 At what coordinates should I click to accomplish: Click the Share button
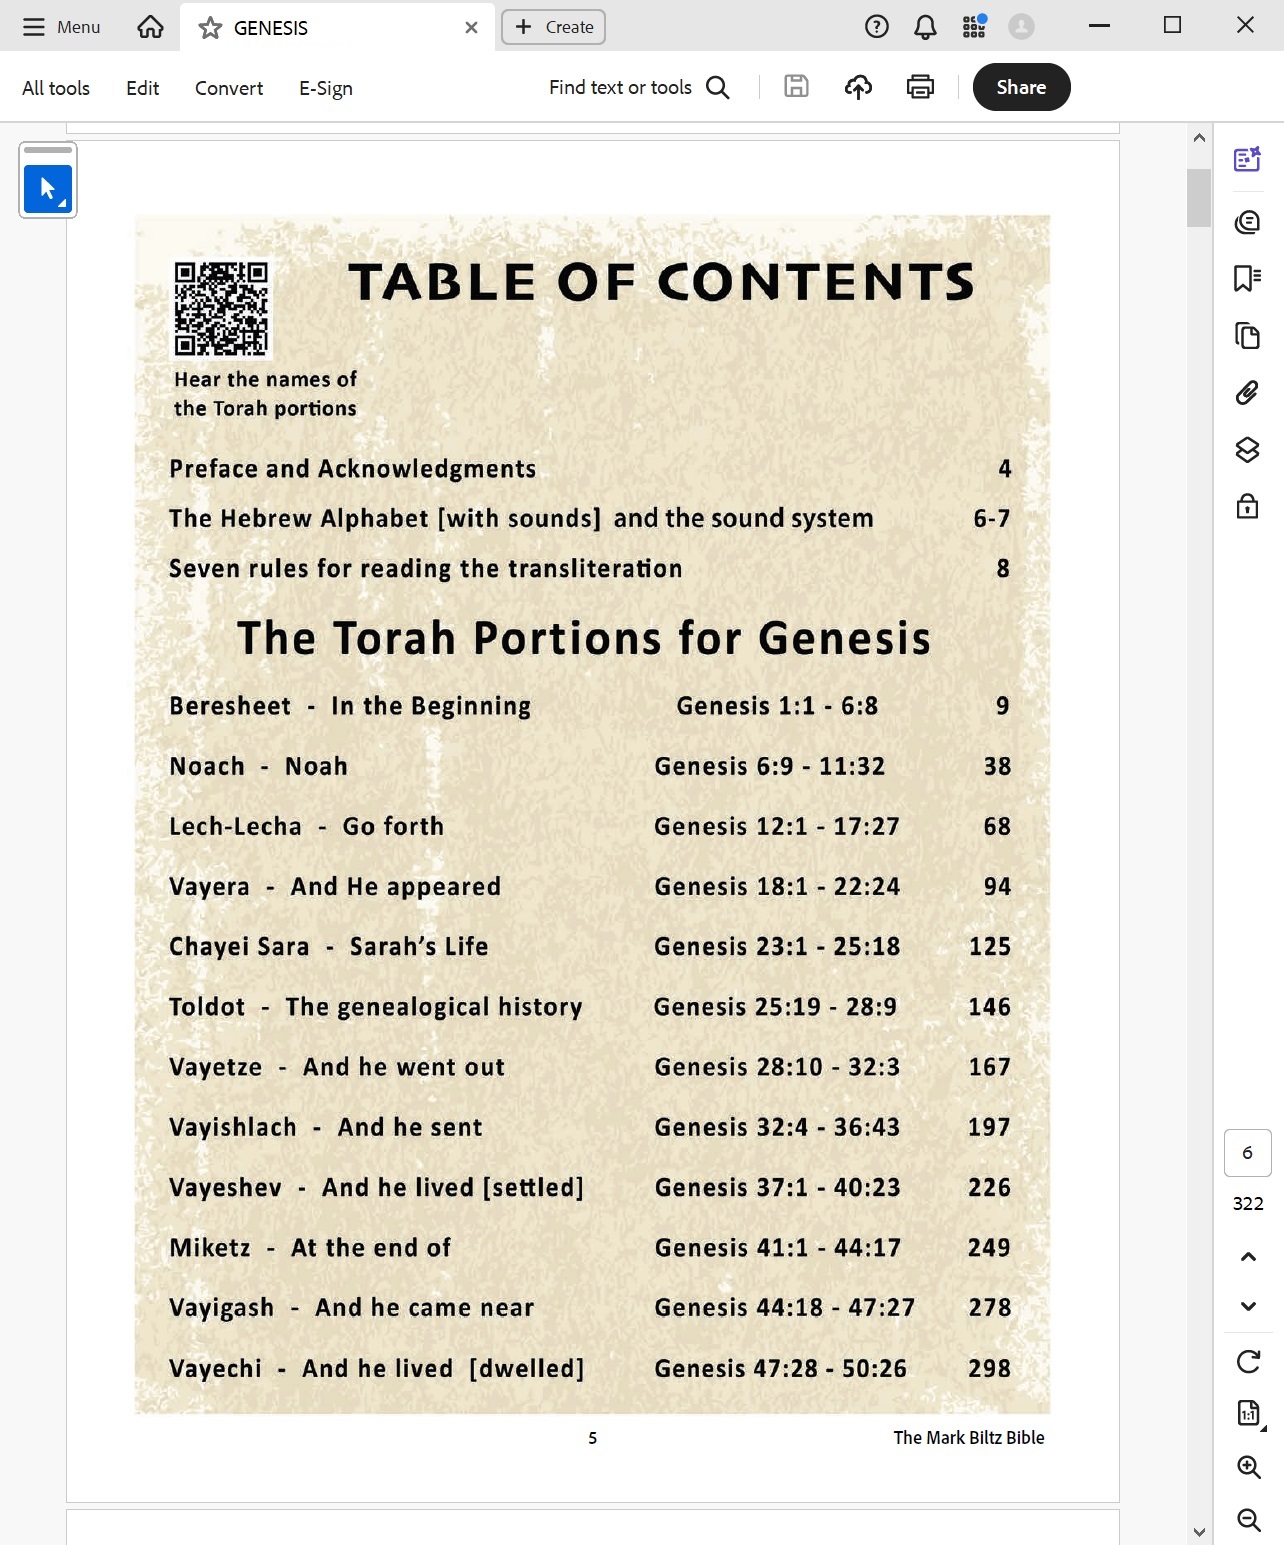coord(1021,87)
